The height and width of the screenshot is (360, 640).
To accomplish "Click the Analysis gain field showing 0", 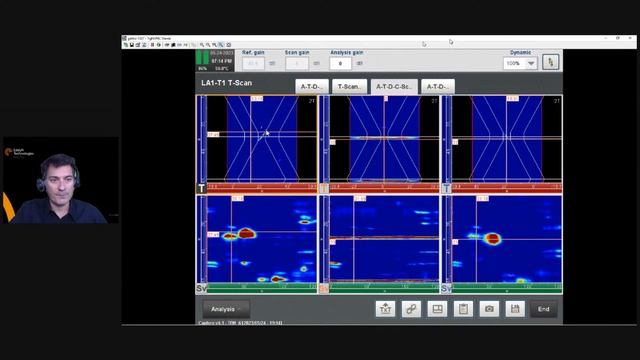I will tap(340, 63).
